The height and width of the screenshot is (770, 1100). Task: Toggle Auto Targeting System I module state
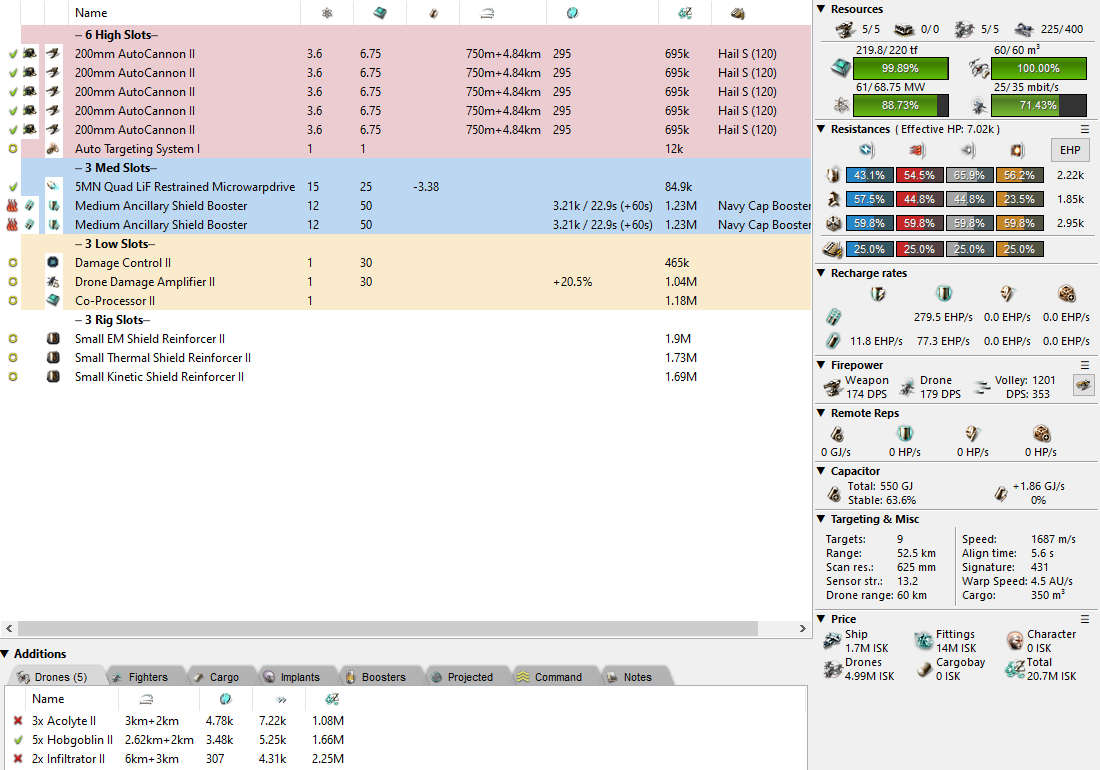click(x=13, y=149)
